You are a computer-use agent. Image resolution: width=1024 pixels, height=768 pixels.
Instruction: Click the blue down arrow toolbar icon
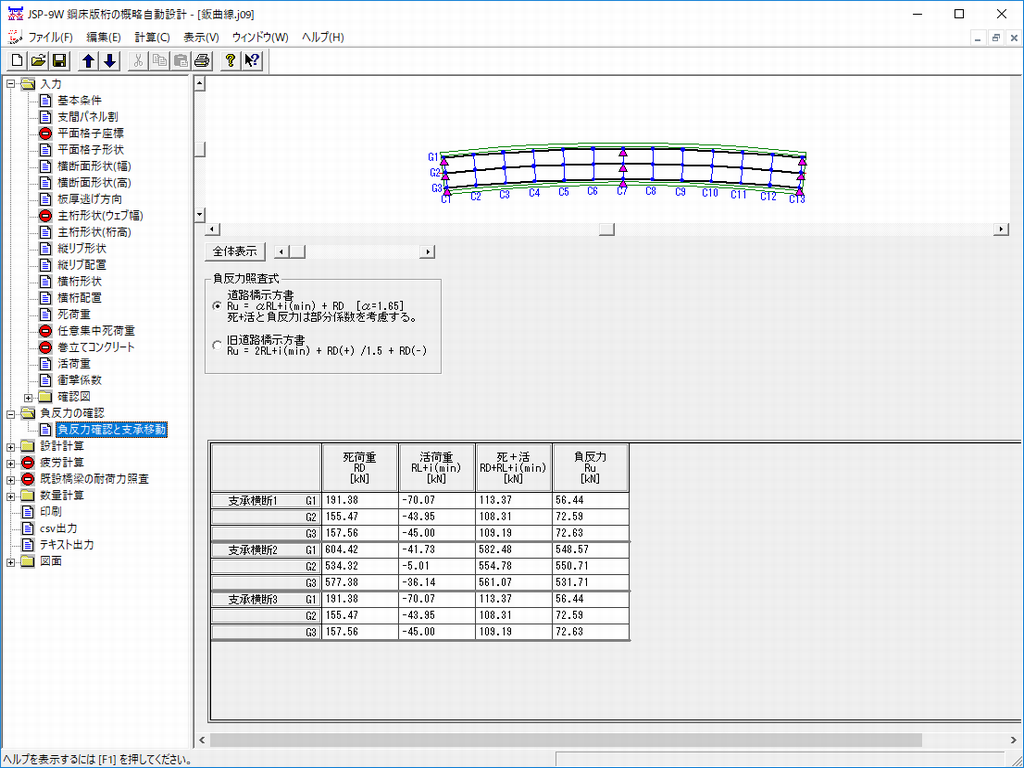[110, 61]
